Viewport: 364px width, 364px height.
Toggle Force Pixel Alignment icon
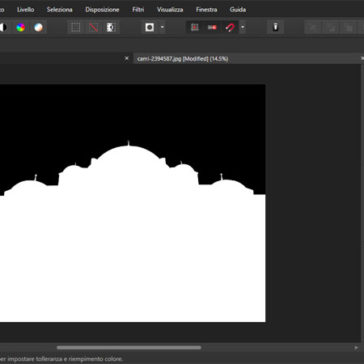[195, 27]
